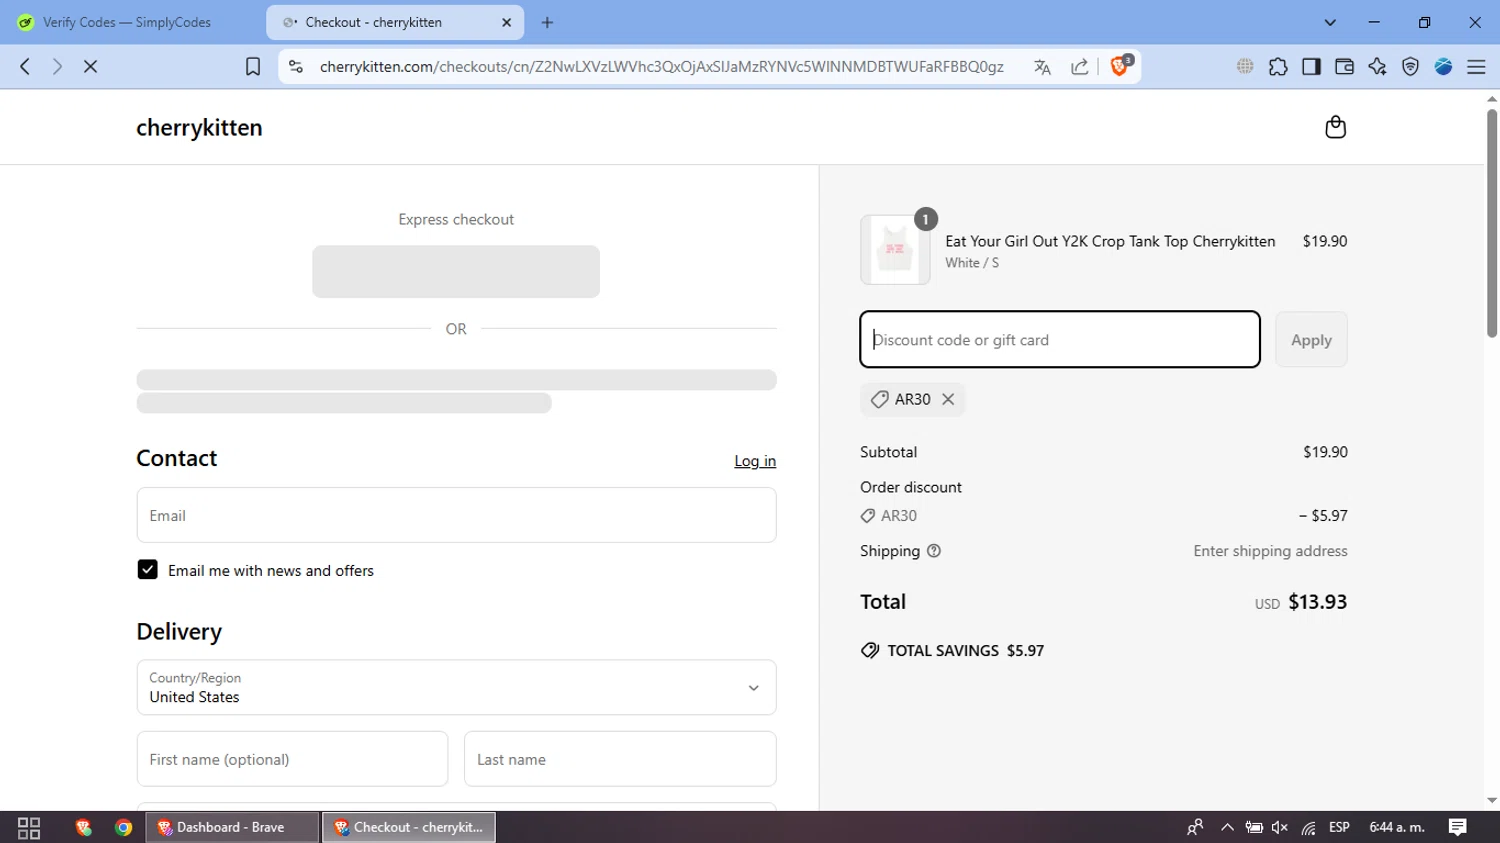The height and width of the screenshot is (843, 1500).
Task: Click the Brave Shields lion icon
Action: [x=1120, y=66]
